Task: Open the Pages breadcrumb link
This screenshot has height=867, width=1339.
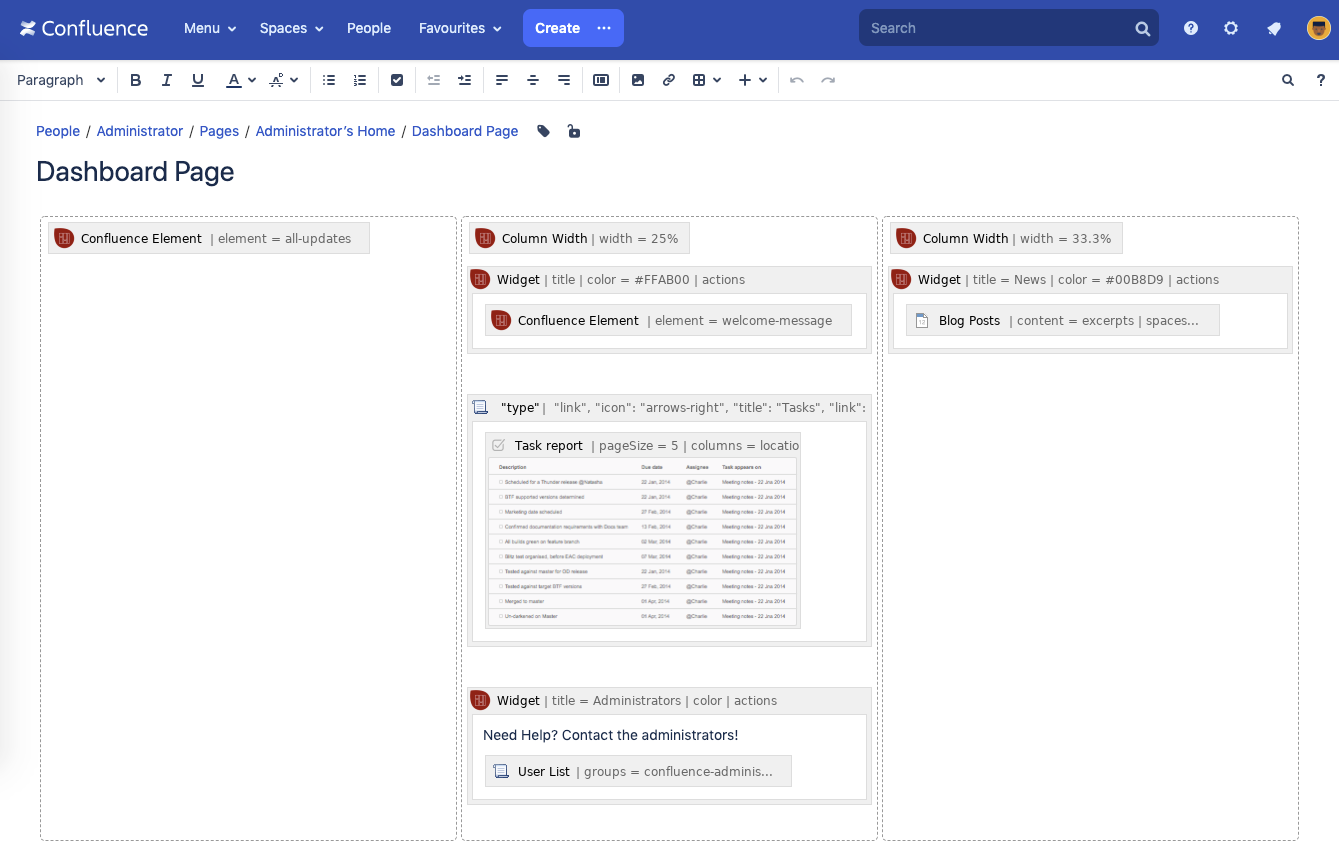Action: coord(219,131)
